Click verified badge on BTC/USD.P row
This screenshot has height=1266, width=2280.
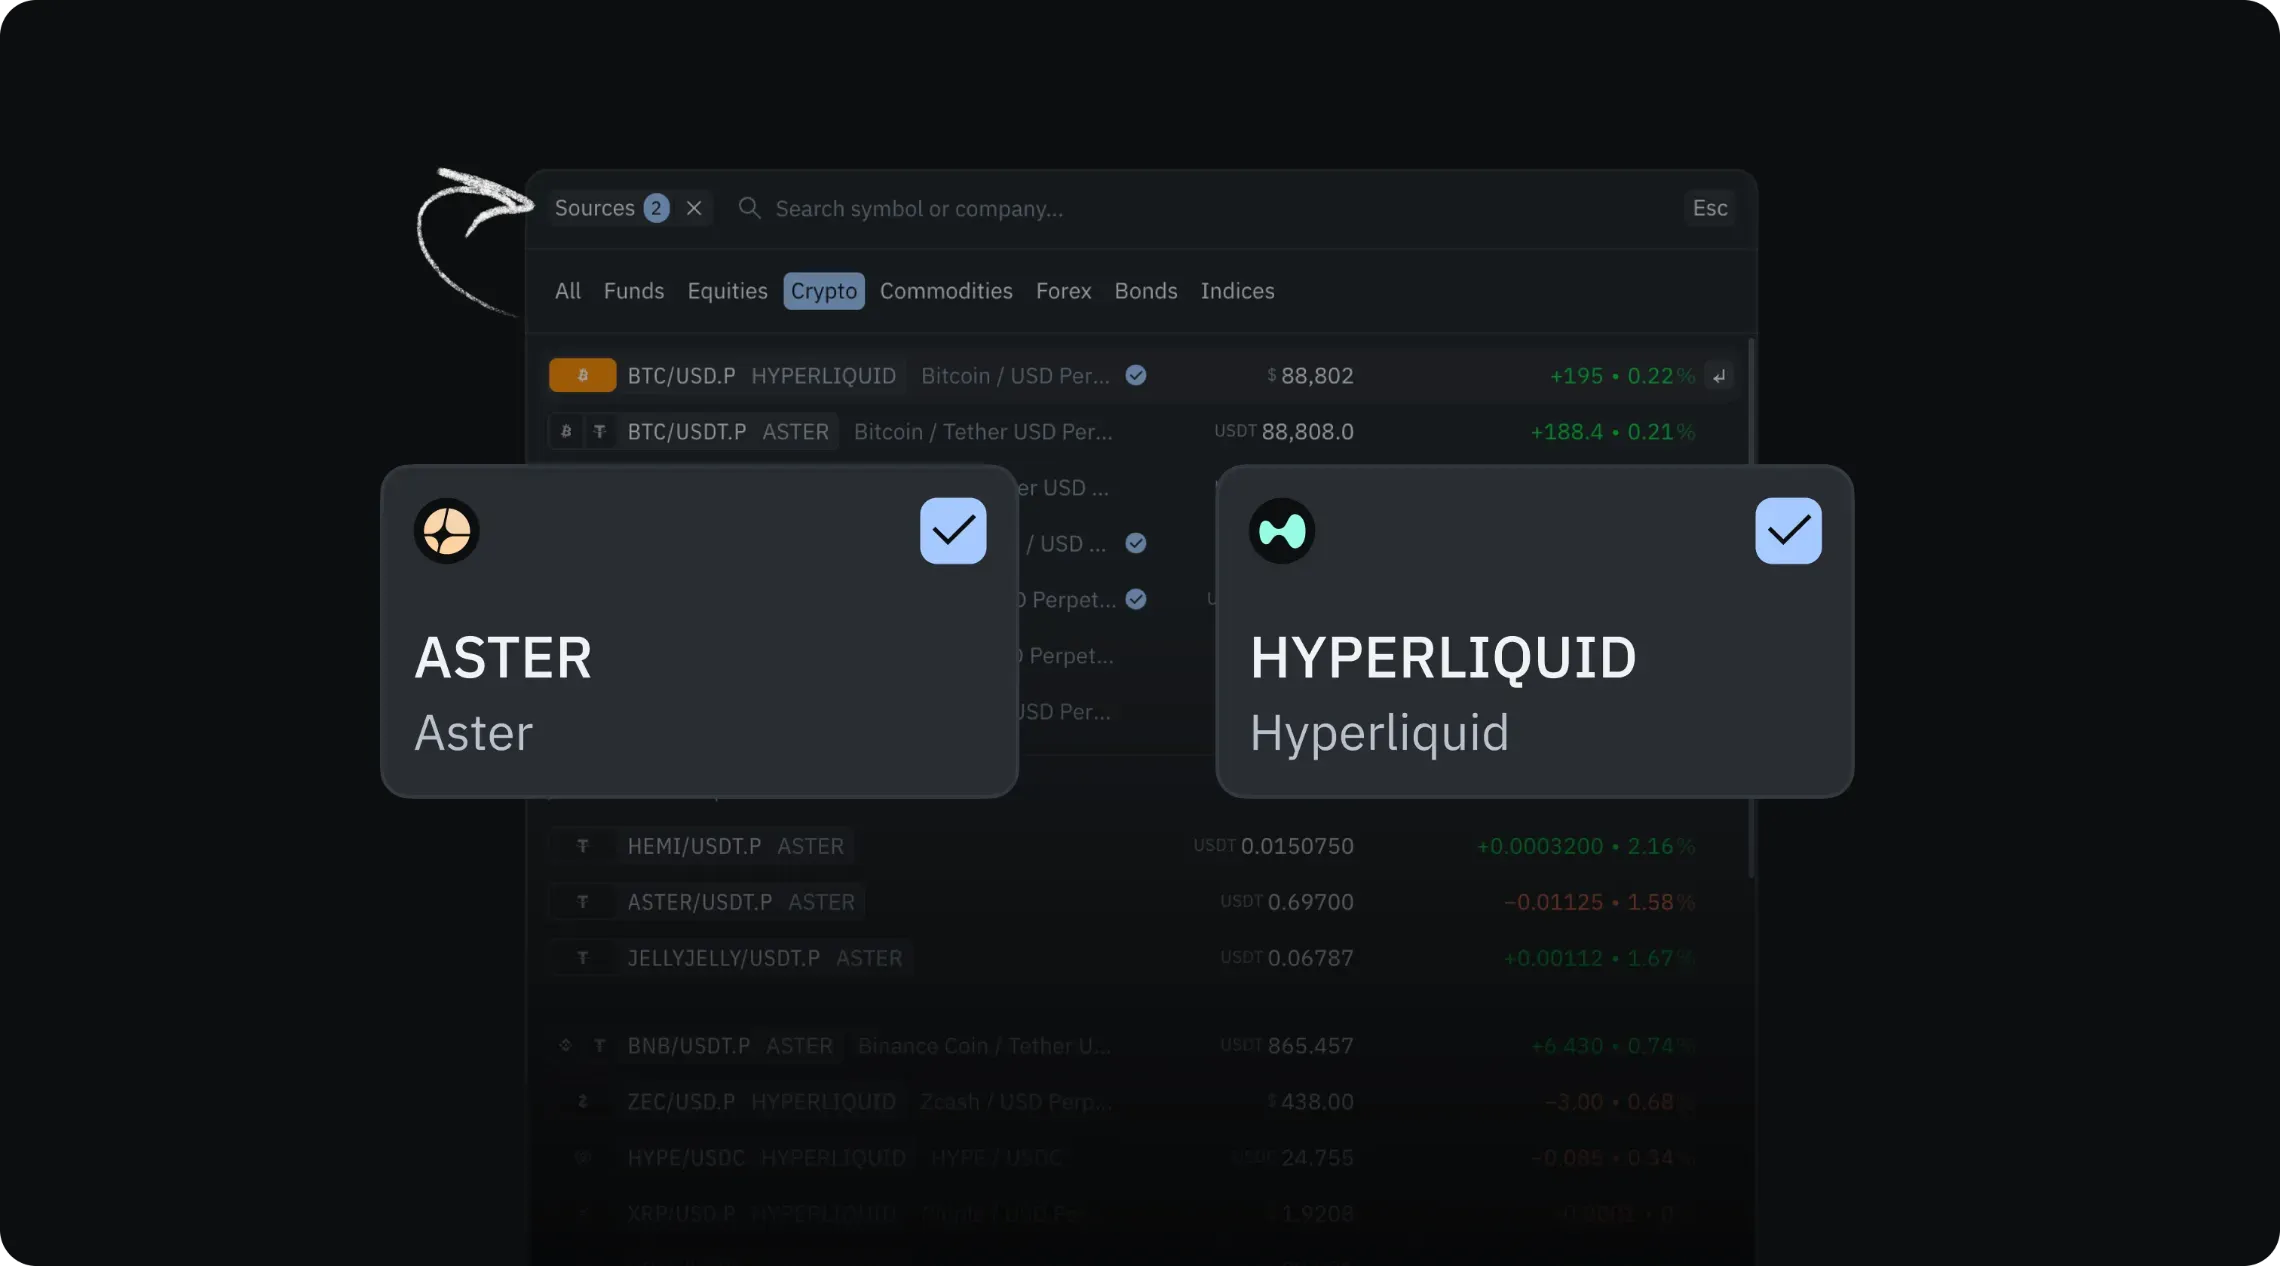point(1135,375)
